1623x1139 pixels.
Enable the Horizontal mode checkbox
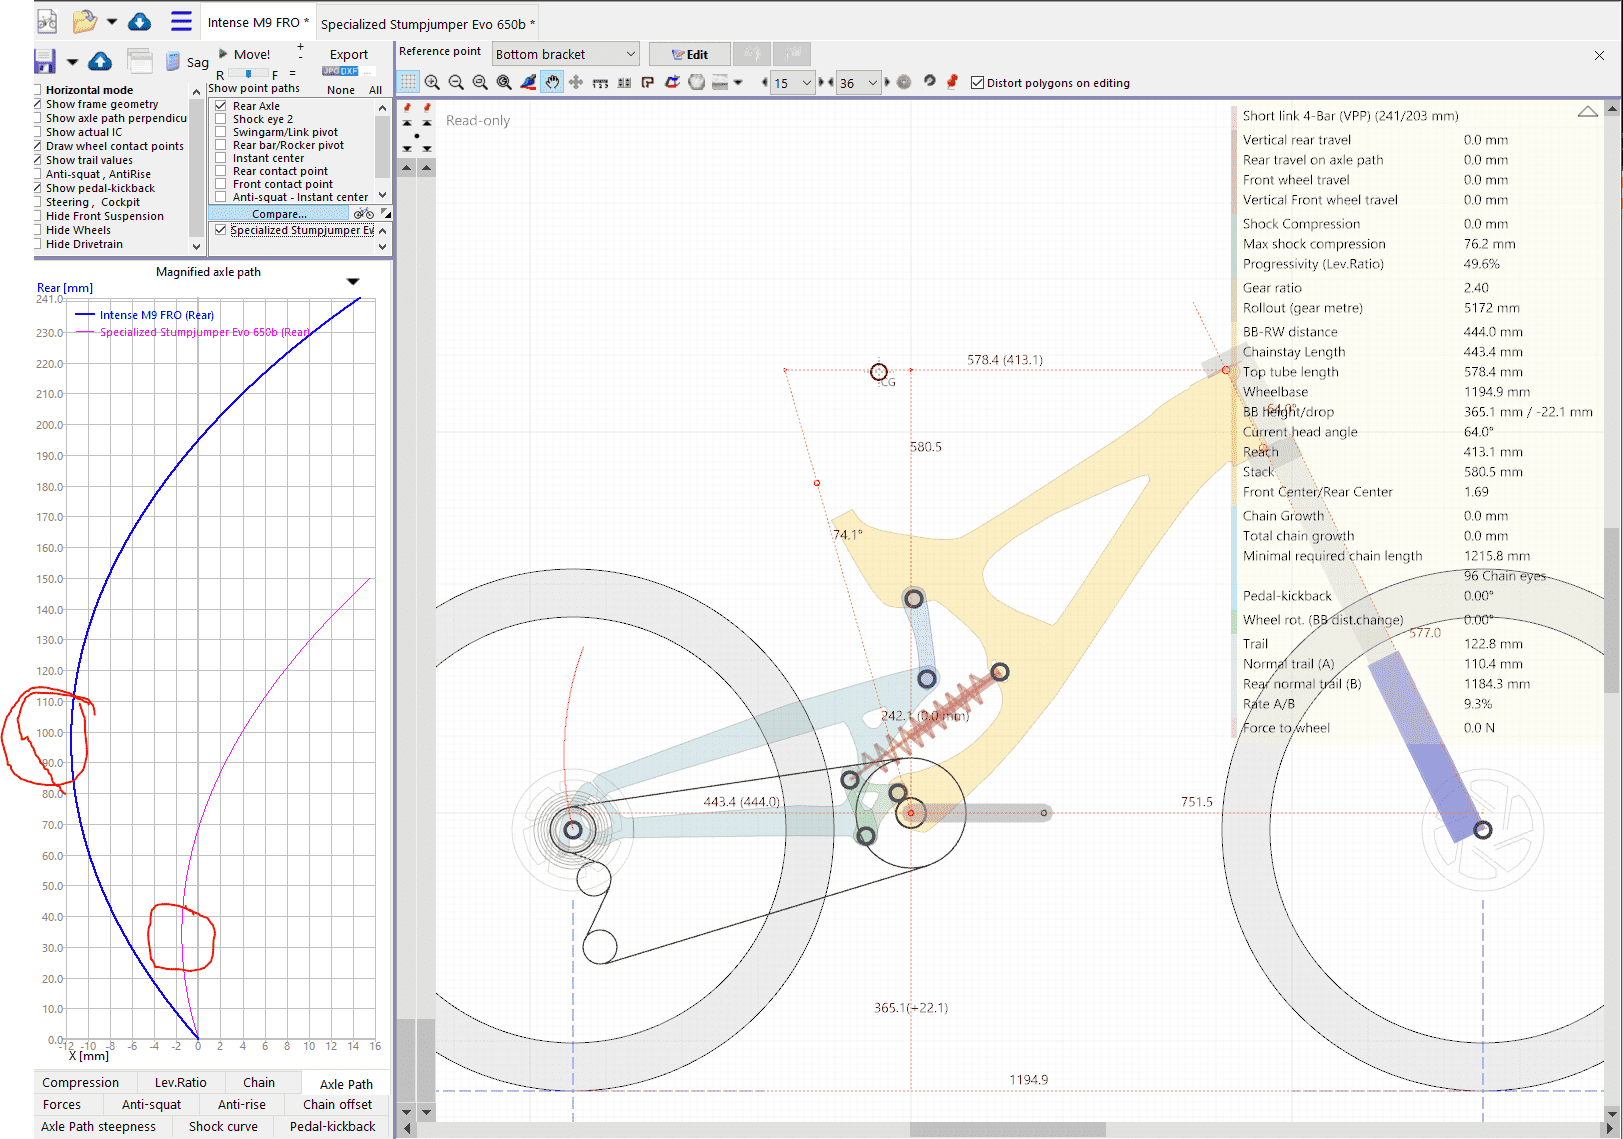coord(38,90)
